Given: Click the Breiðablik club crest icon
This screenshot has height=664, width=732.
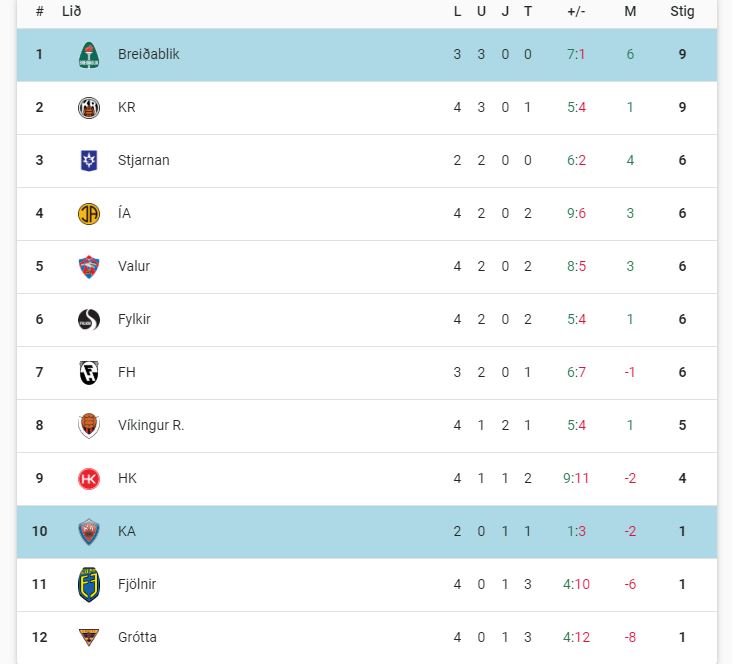Looking at the screenshot, I should [89, 55].
